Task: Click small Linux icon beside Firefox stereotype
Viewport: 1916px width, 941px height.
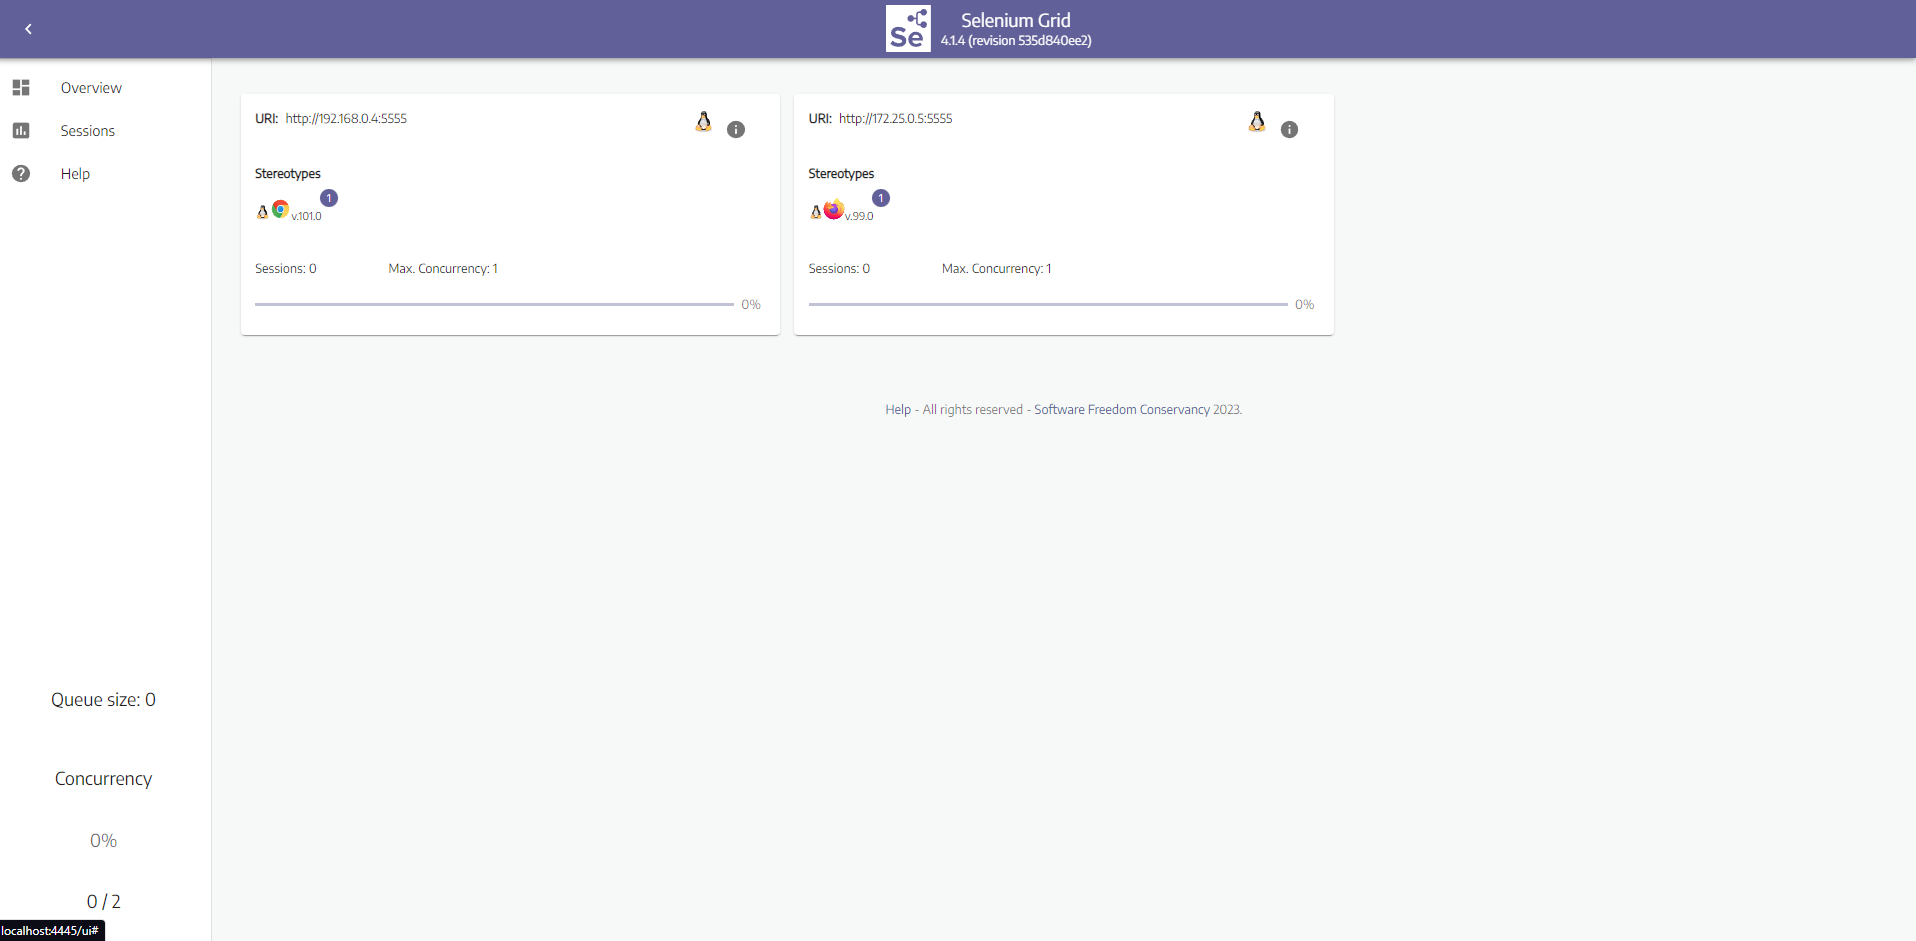Action: (x=816, y=211)
